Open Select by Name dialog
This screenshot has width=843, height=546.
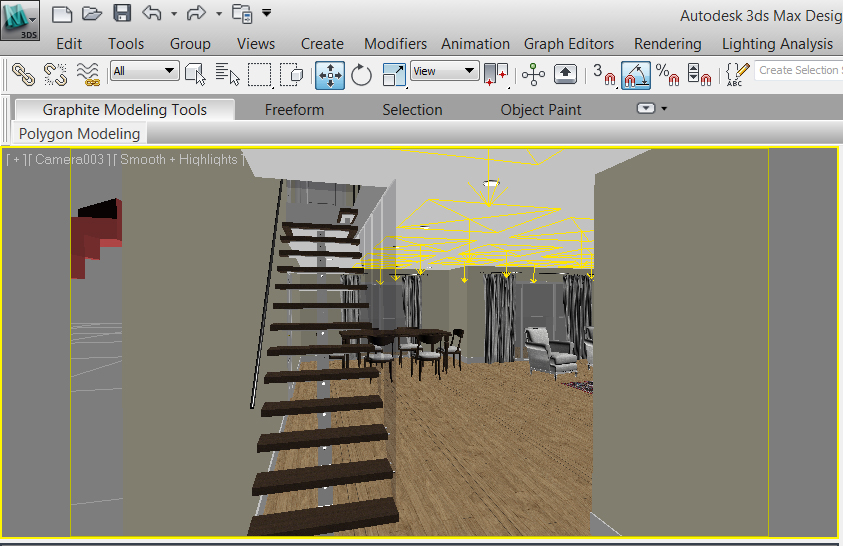coord(227,74)
